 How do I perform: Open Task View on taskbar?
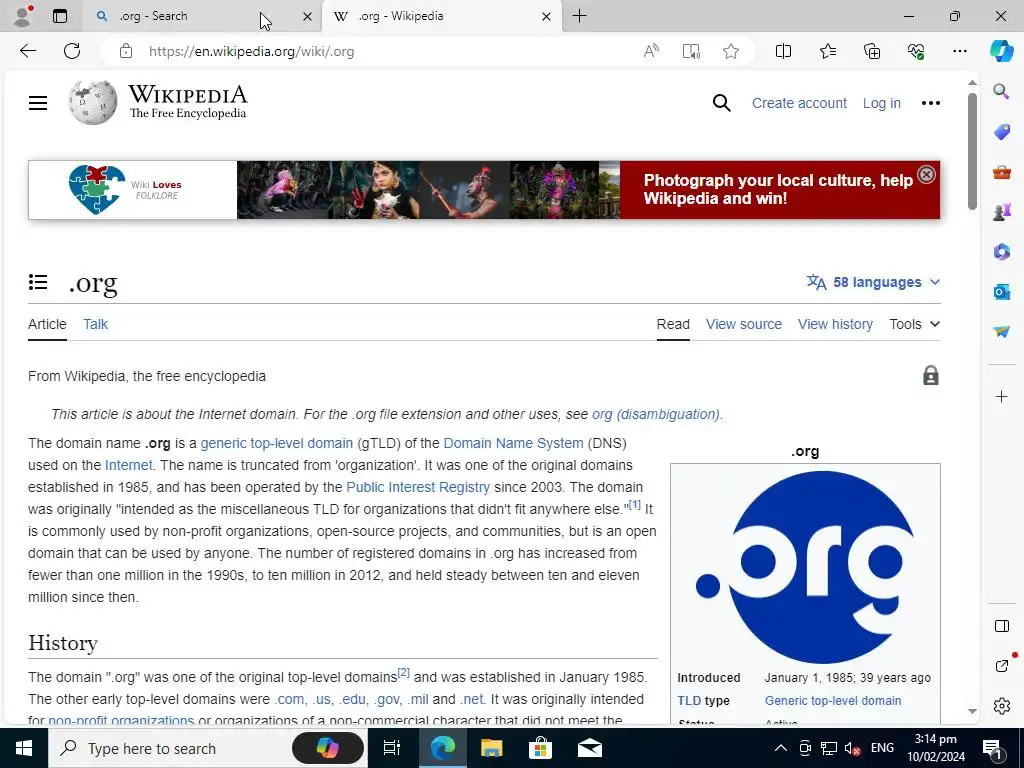(391, 748)
